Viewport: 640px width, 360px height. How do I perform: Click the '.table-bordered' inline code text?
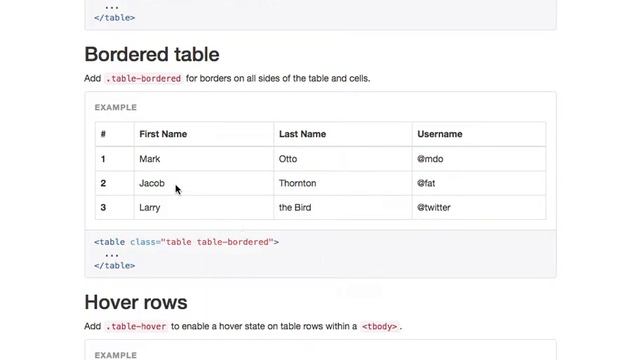click(x=143, y=78)
